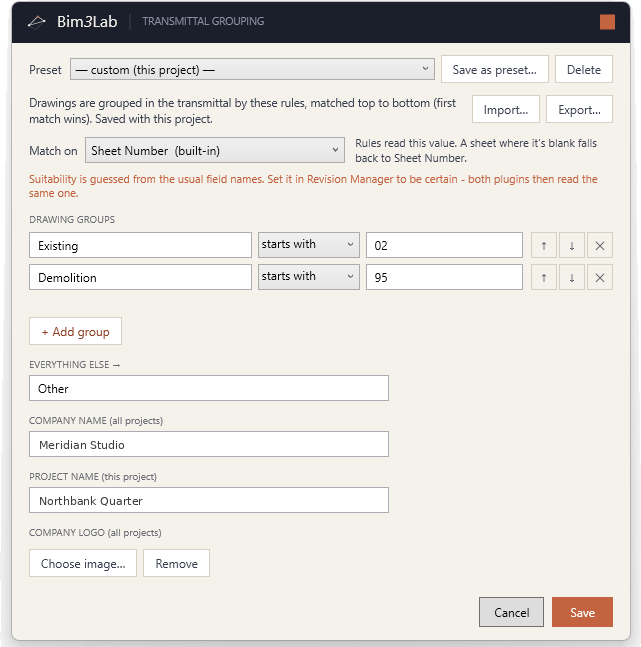Close the Transmittal Grouping dialog
Image resolution: width=641 pixels, height=647 pixels.
[607, 22]
